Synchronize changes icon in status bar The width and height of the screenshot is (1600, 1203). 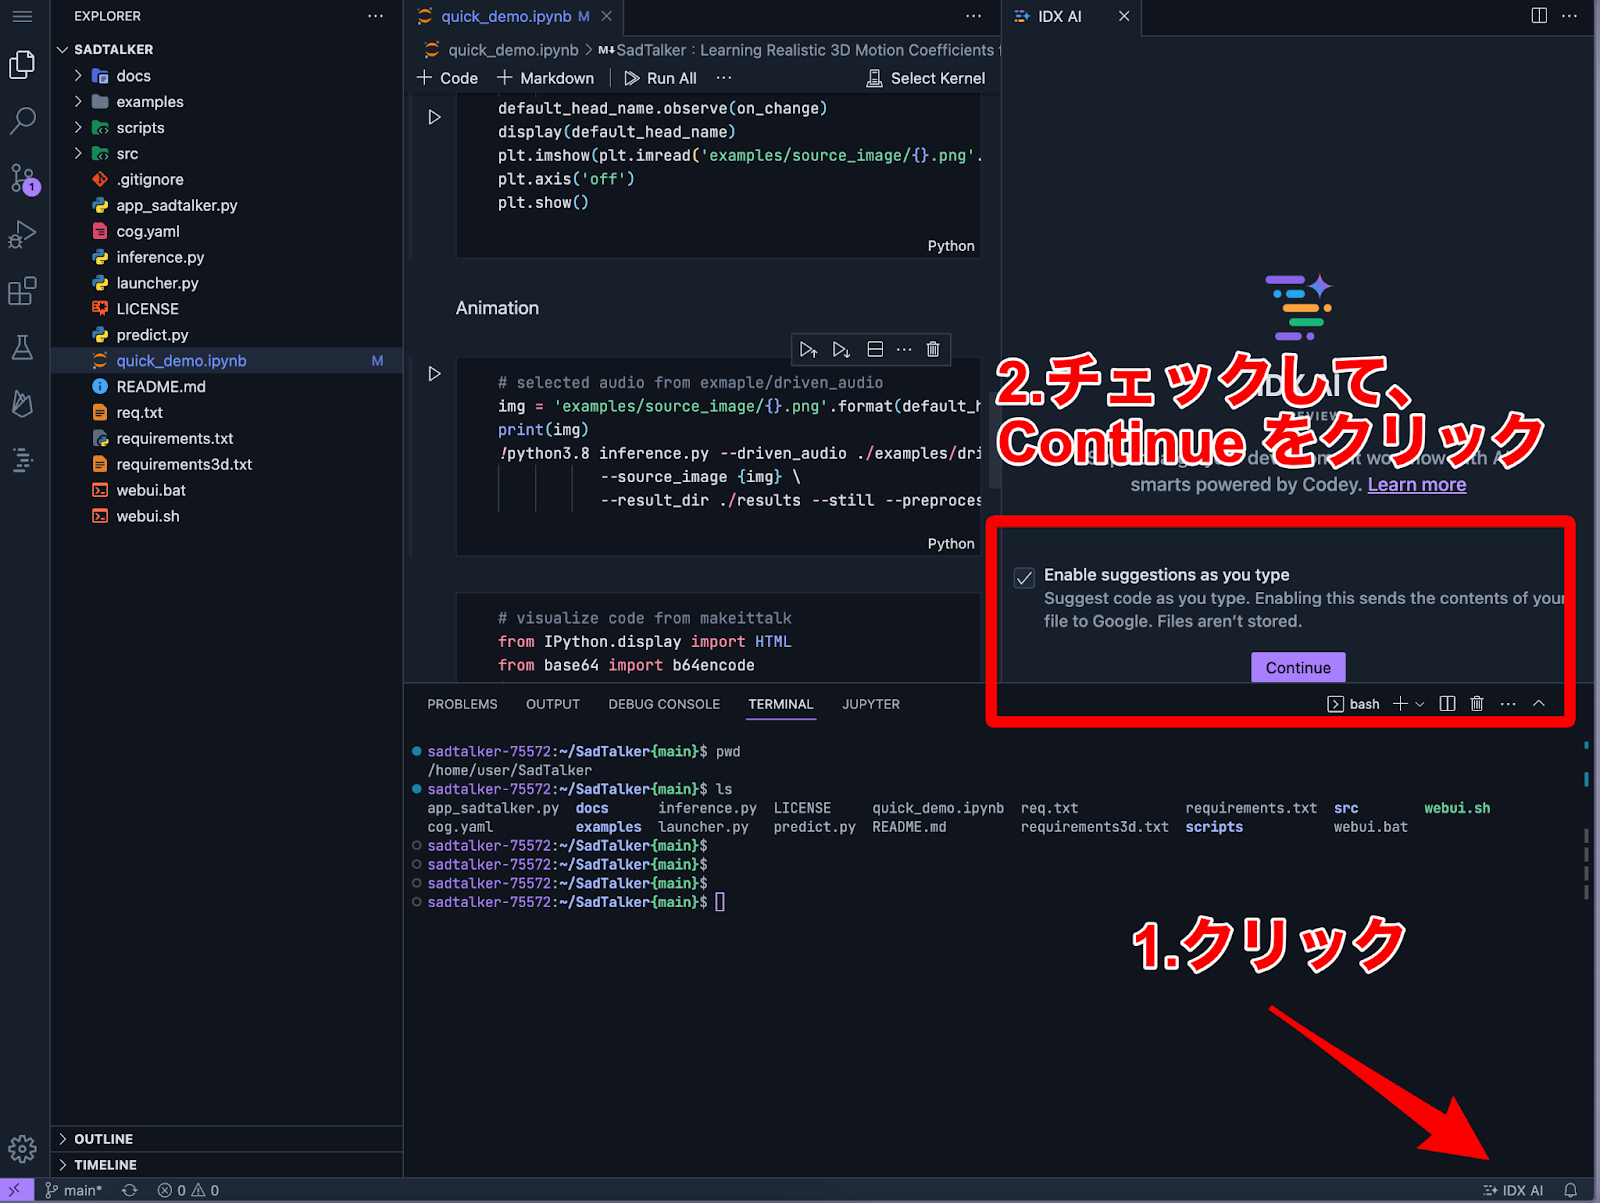point(130,1190)
